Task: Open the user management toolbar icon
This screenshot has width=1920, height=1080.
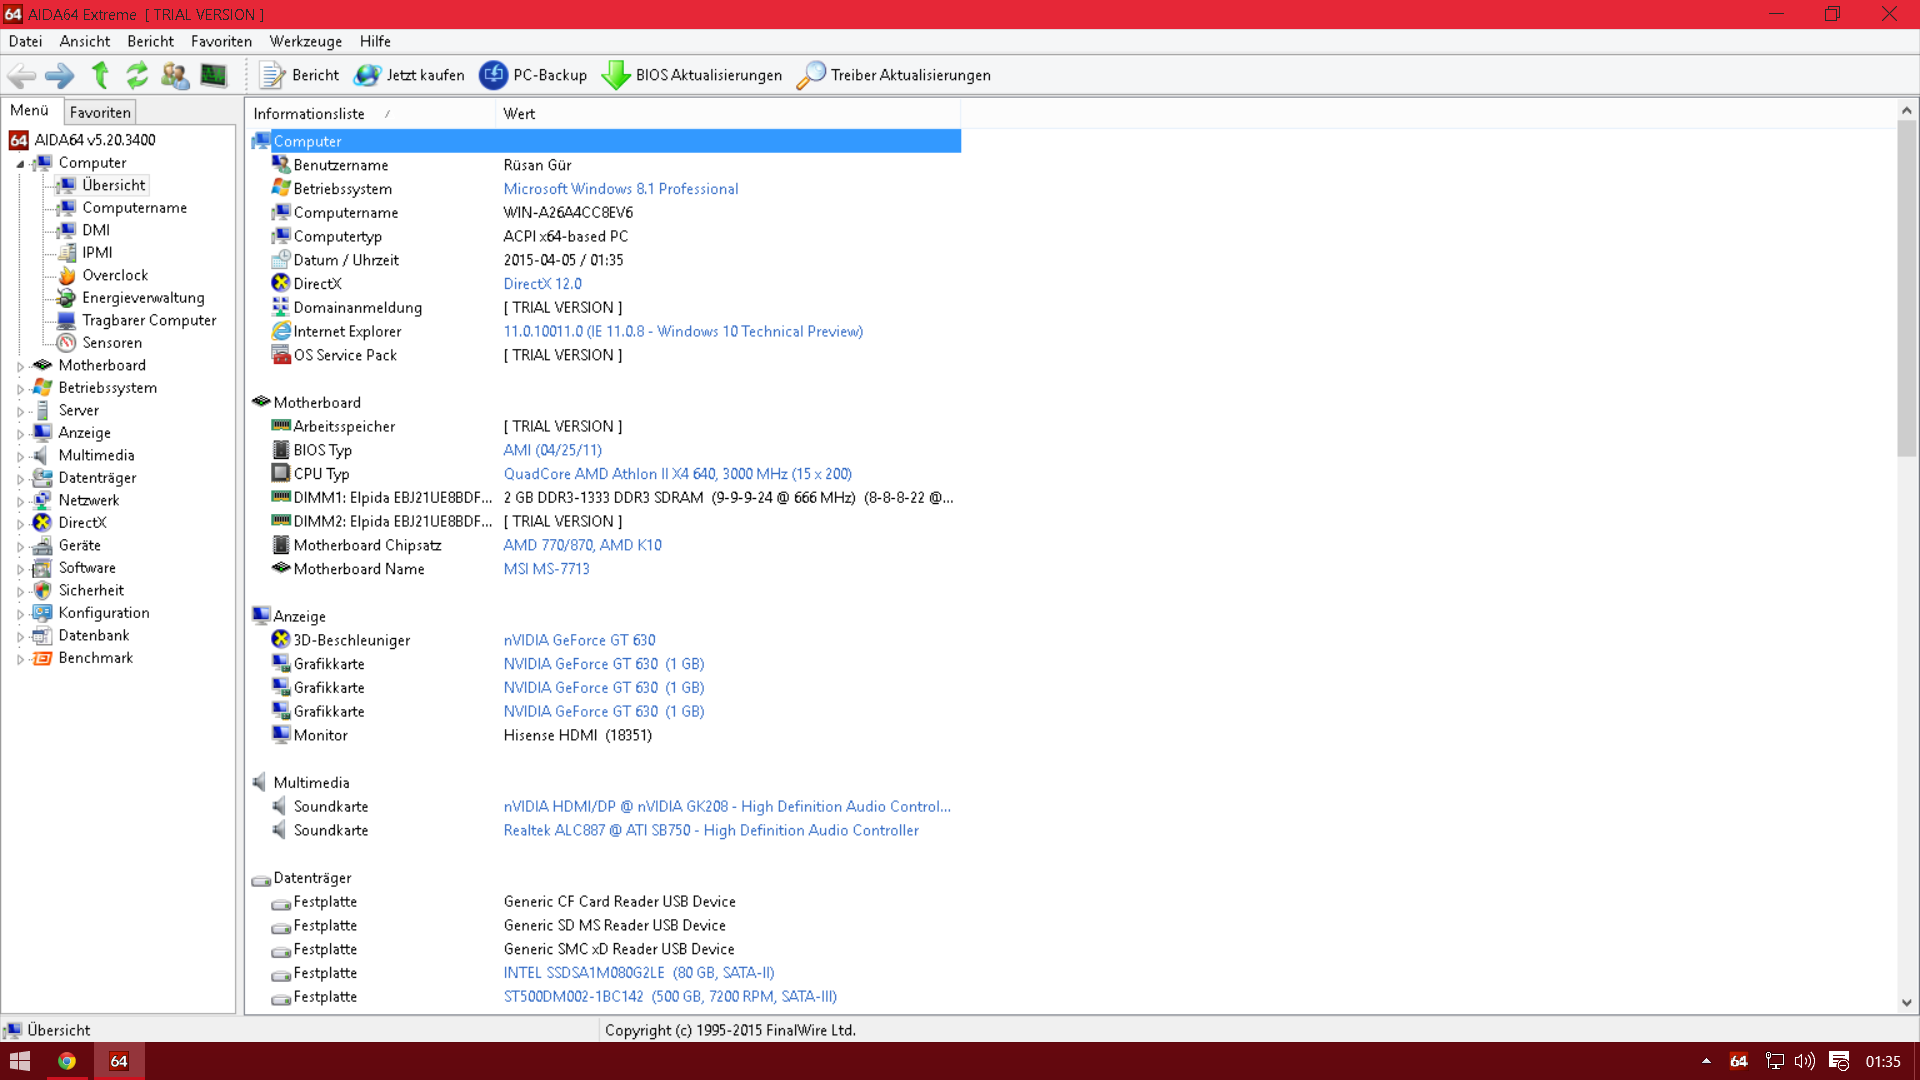Action: (175, 75)
